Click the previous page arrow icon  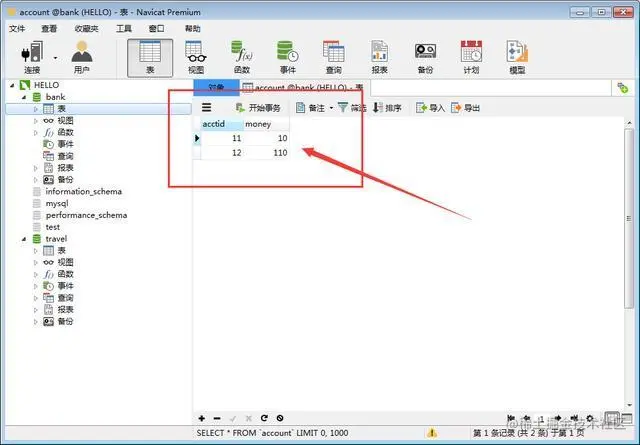pyautogui.click(x=527, y=418)
